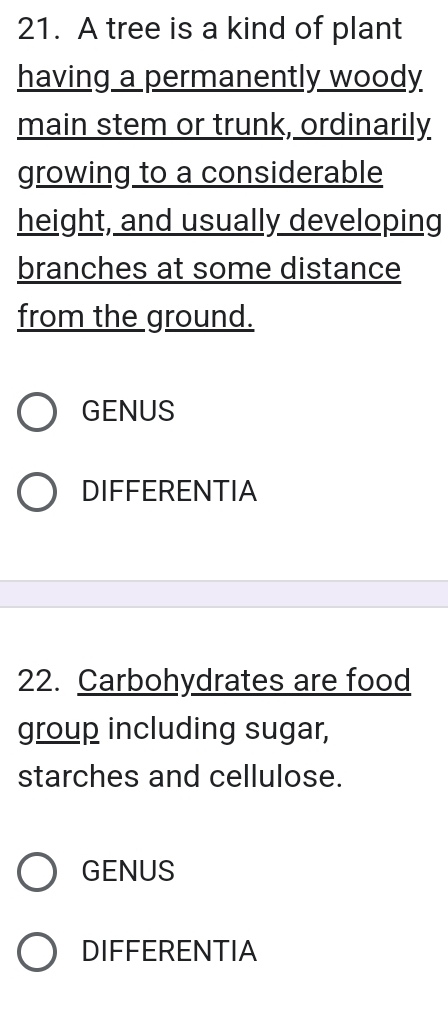Click underlined phrase 'from the ground.'
The image size is (448, 1025).
point(136,317)
